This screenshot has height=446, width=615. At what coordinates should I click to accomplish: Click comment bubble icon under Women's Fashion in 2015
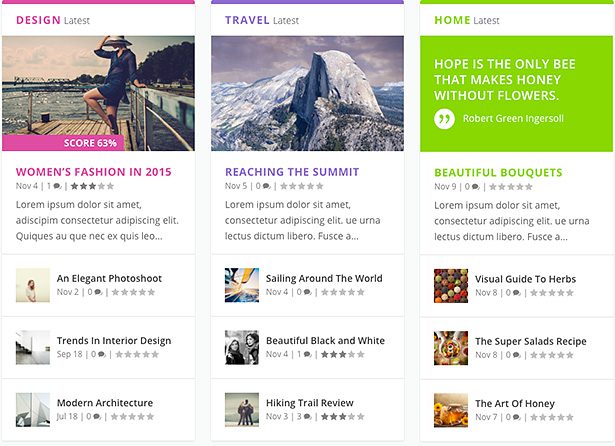57,186
